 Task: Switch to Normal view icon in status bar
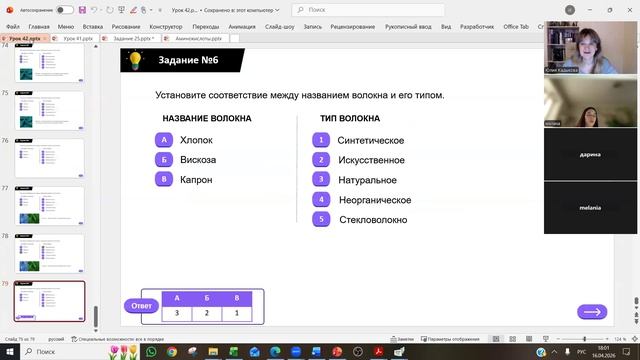[x=496, y=339]
